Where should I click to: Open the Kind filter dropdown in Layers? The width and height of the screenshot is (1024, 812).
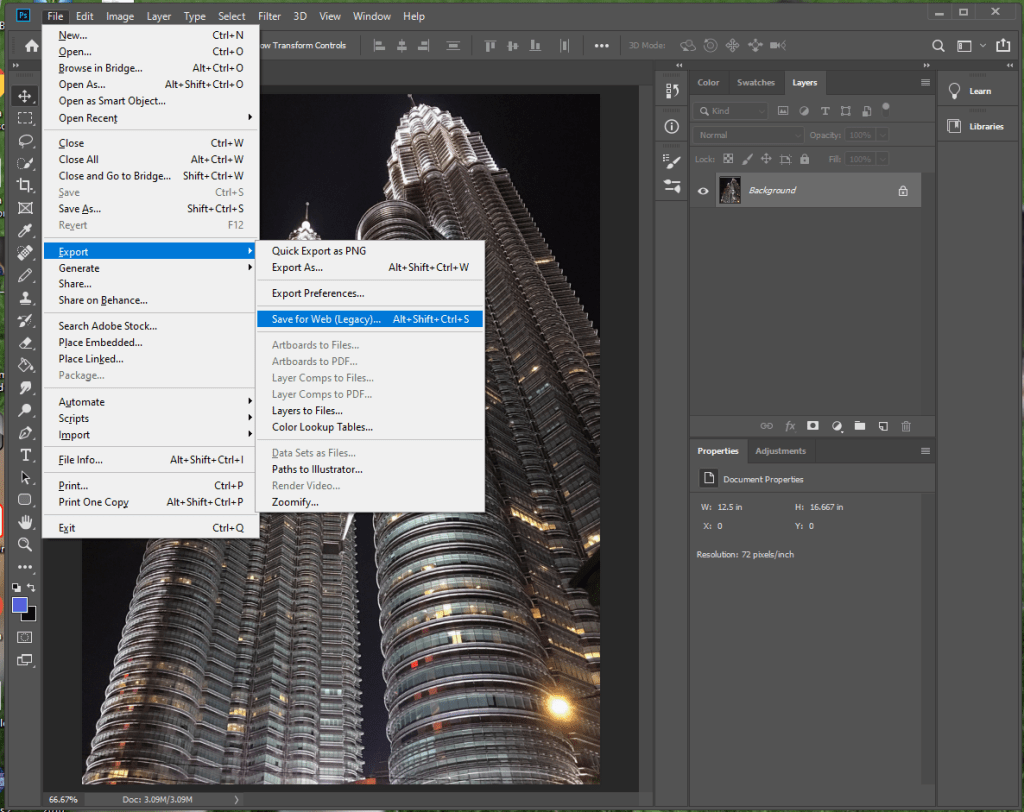pyautogui.click(x=732, y=111)
